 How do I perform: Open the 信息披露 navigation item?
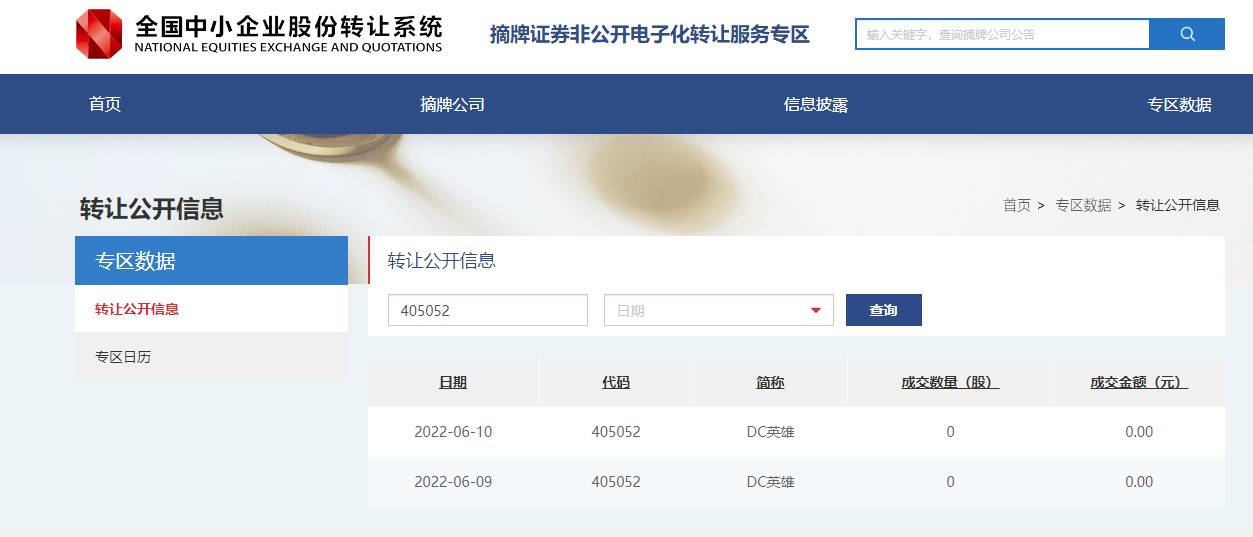click(816, 104)
